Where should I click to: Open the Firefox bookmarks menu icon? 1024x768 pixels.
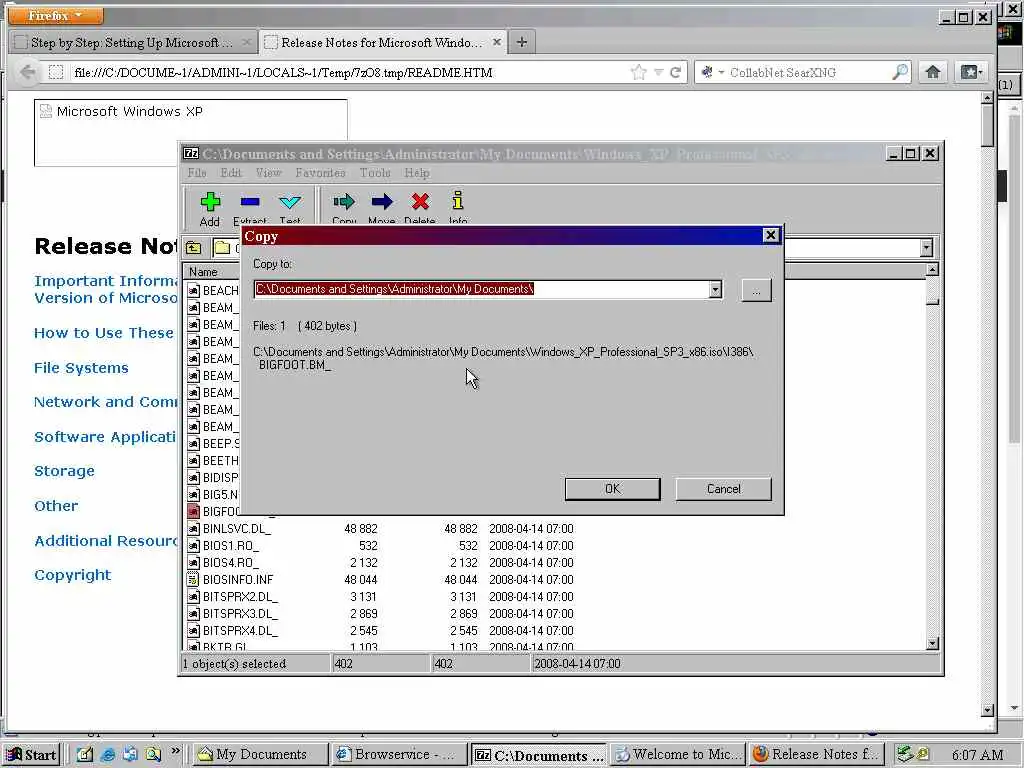pos(970,72)
